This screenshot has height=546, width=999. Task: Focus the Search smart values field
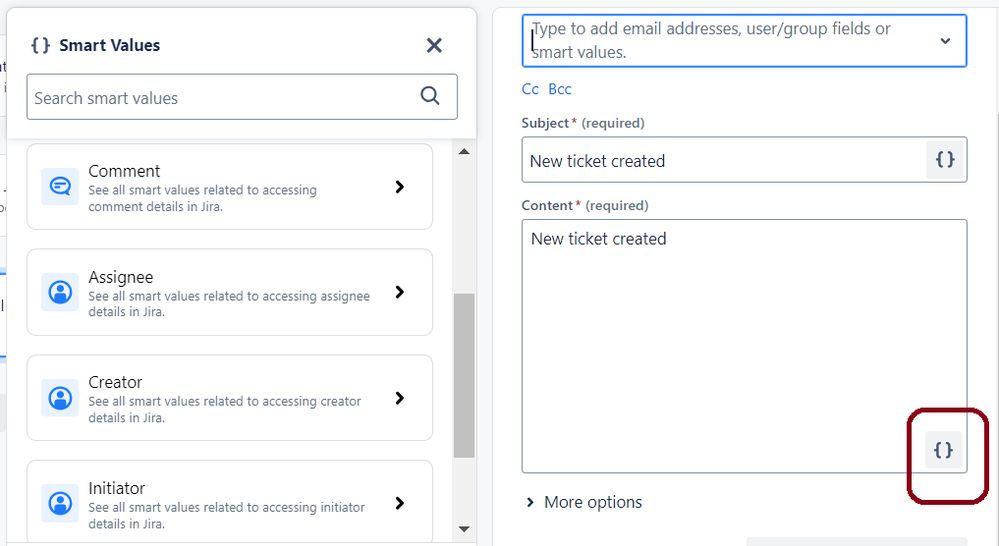(220, 97)
